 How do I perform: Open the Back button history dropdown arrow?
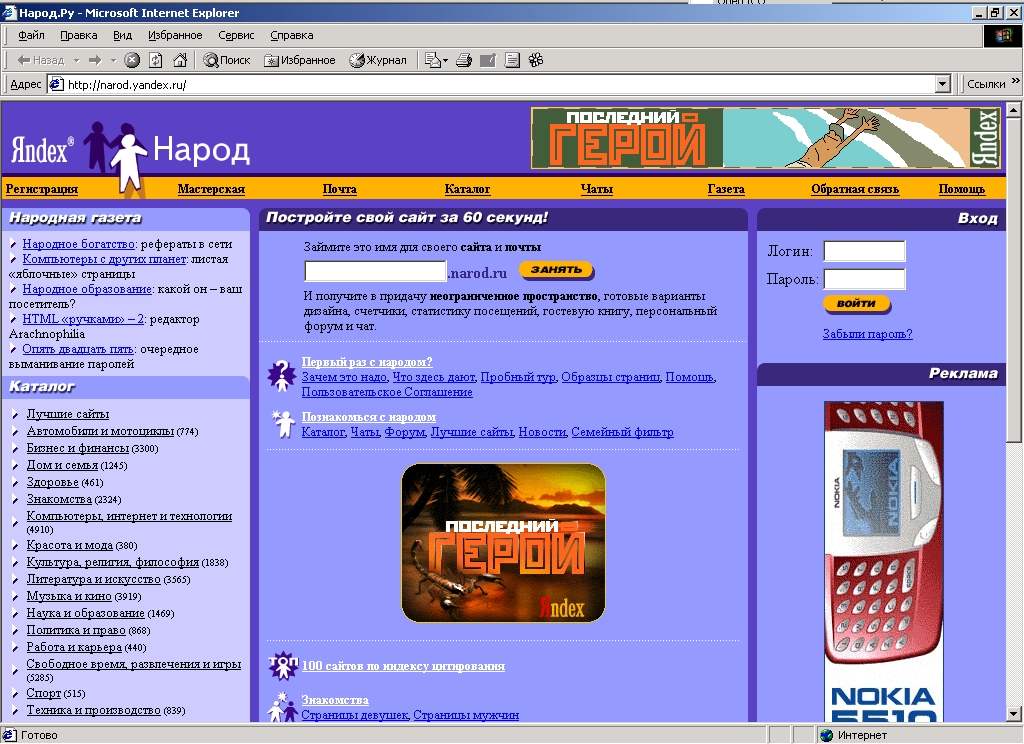pyautogui.click(x=76, y=60)
